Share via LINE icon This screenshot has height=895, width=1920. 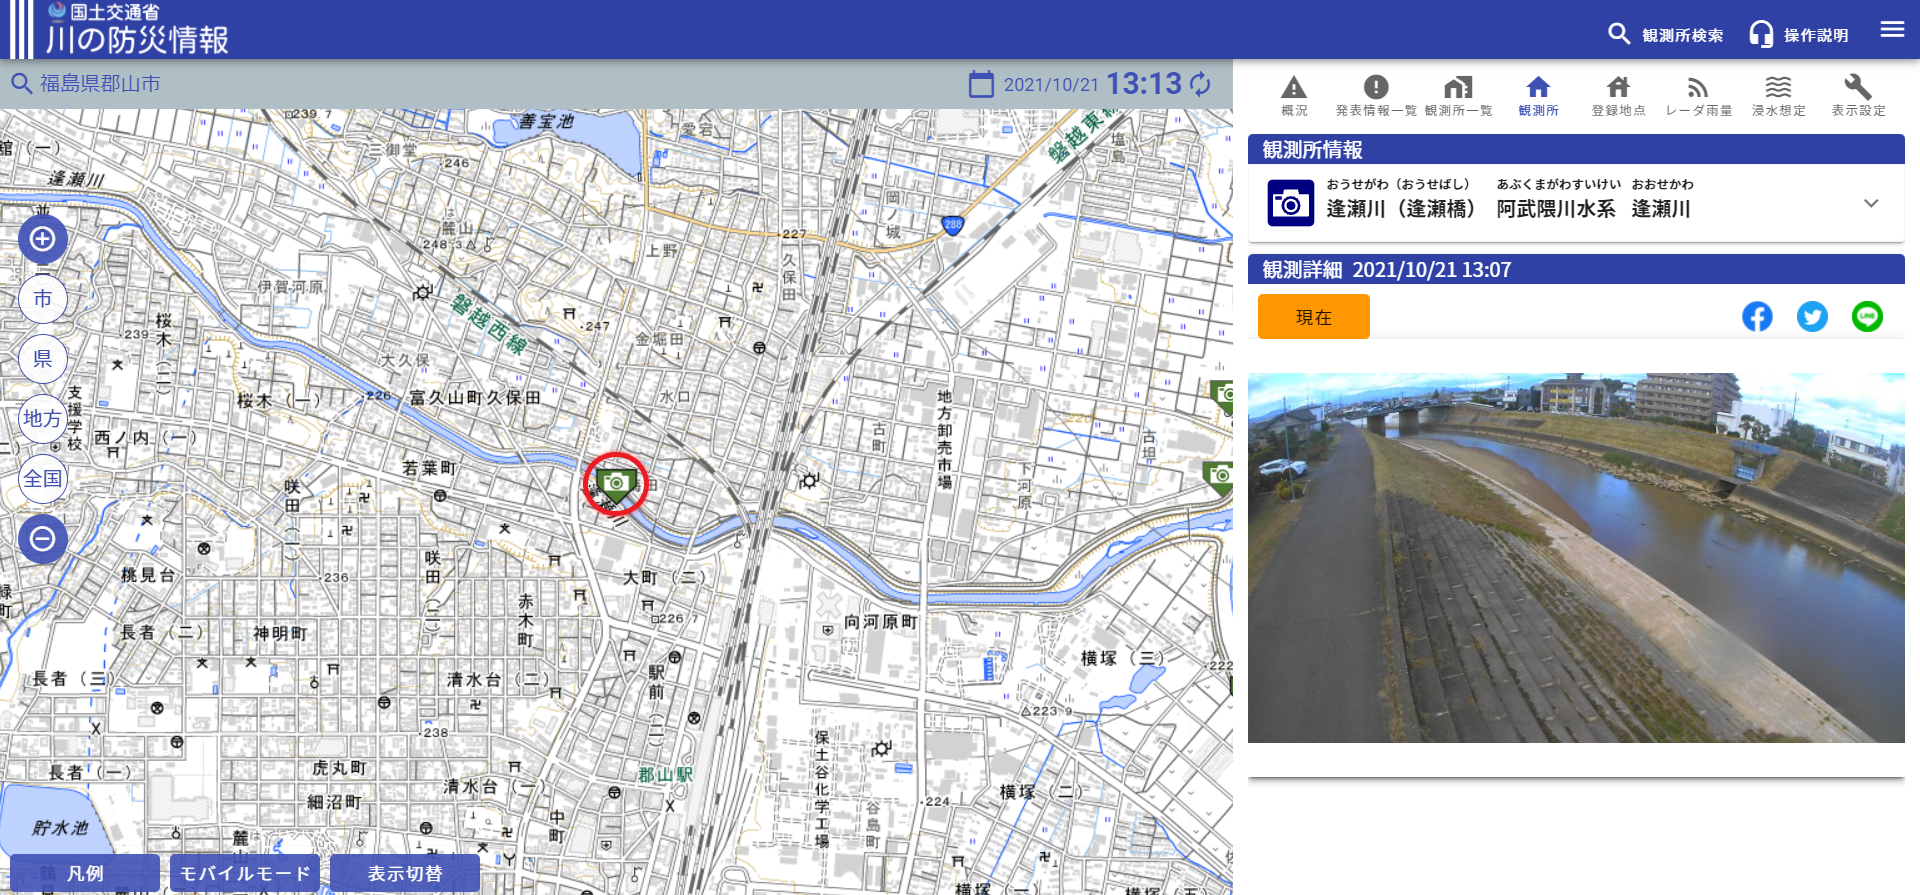(x=1867, y=317)
